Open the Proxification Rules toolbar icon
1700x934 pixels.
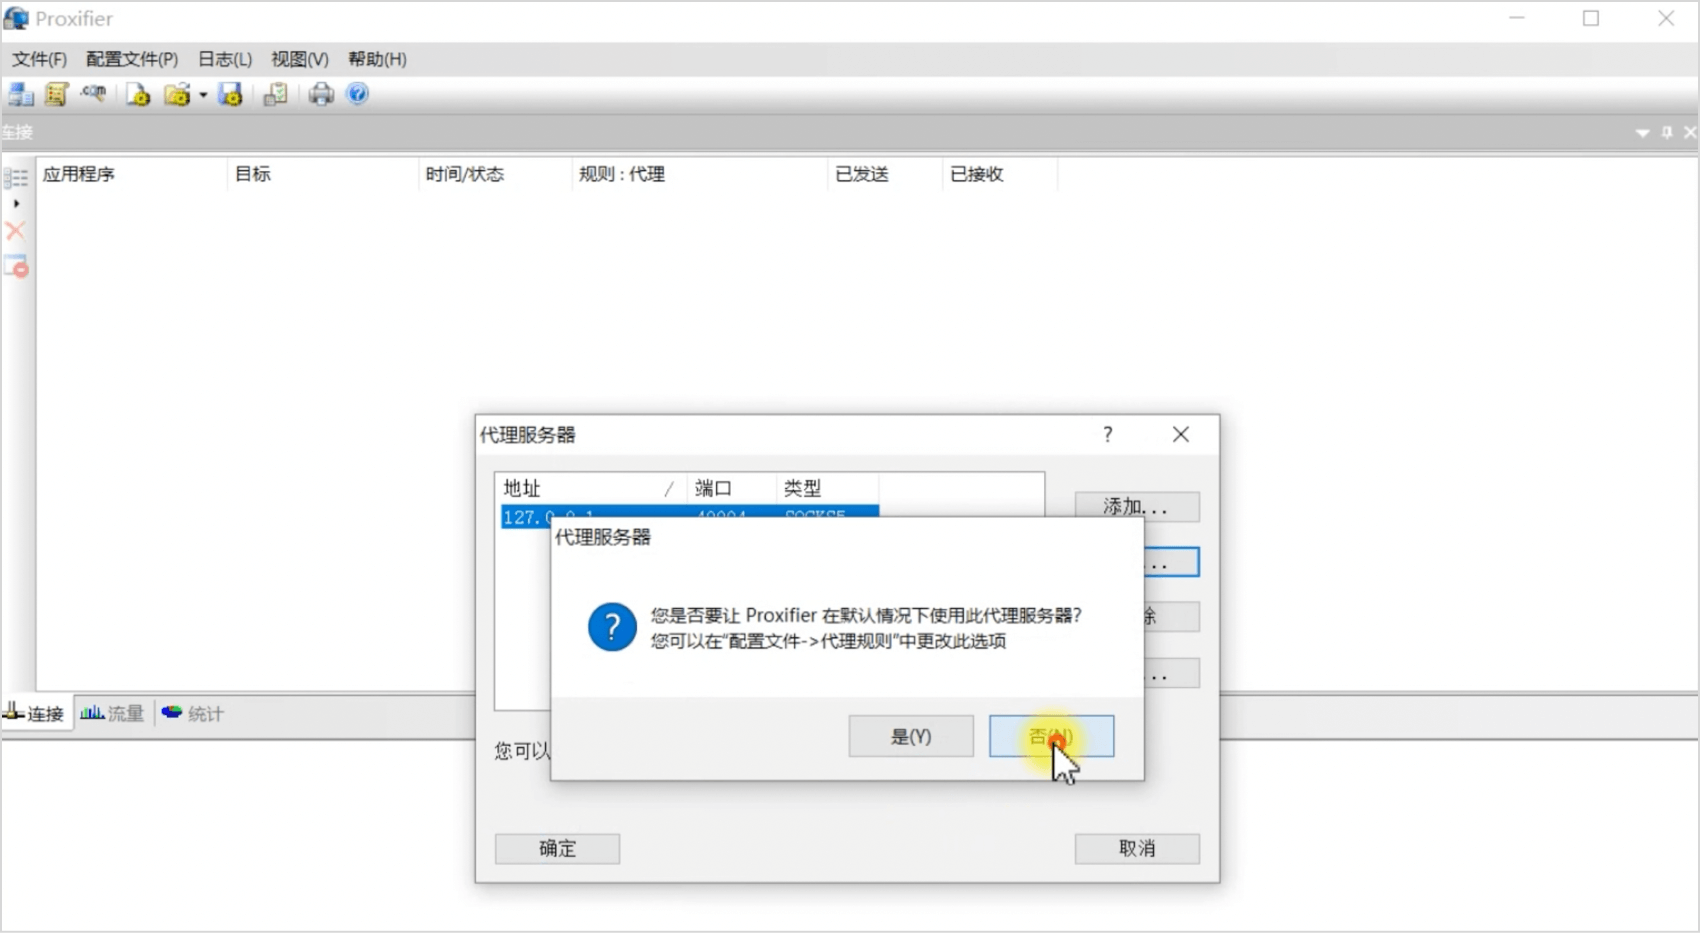point(56,94)
